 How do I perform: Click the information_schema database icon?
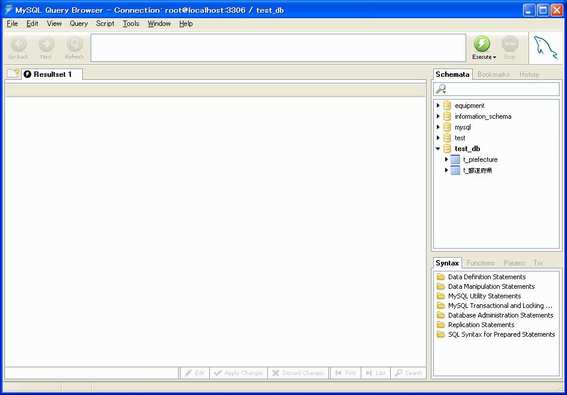(448, 116)
